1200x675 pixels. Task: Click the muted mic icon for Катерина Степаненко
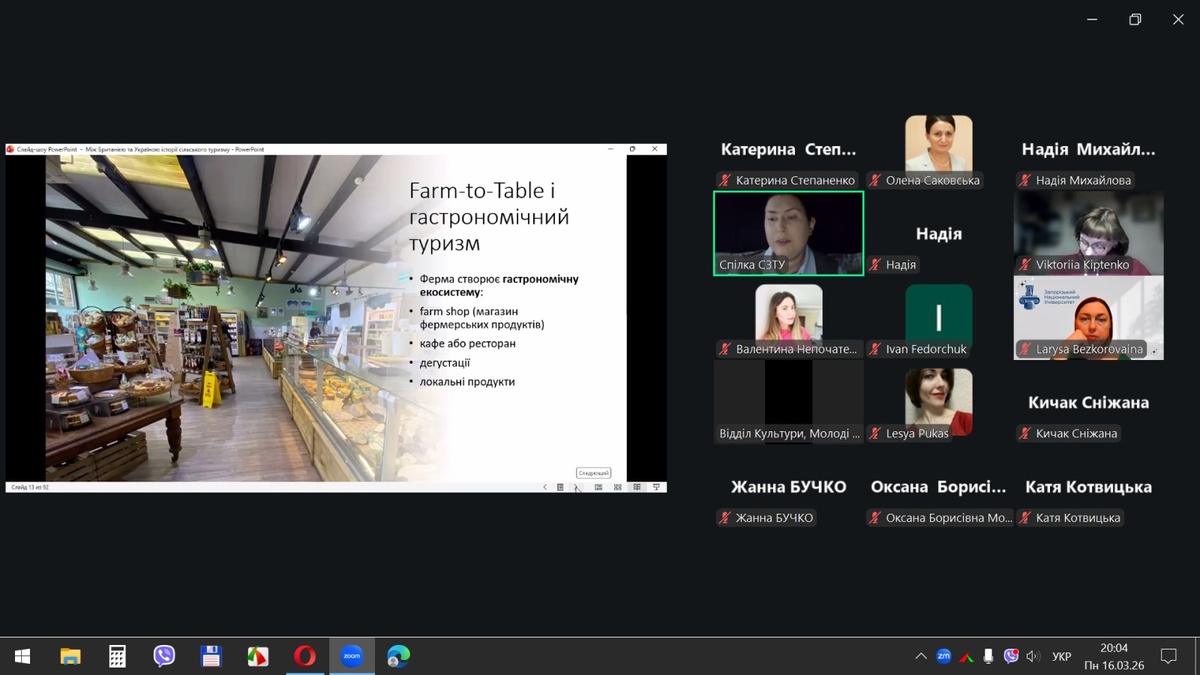[725, 181]
